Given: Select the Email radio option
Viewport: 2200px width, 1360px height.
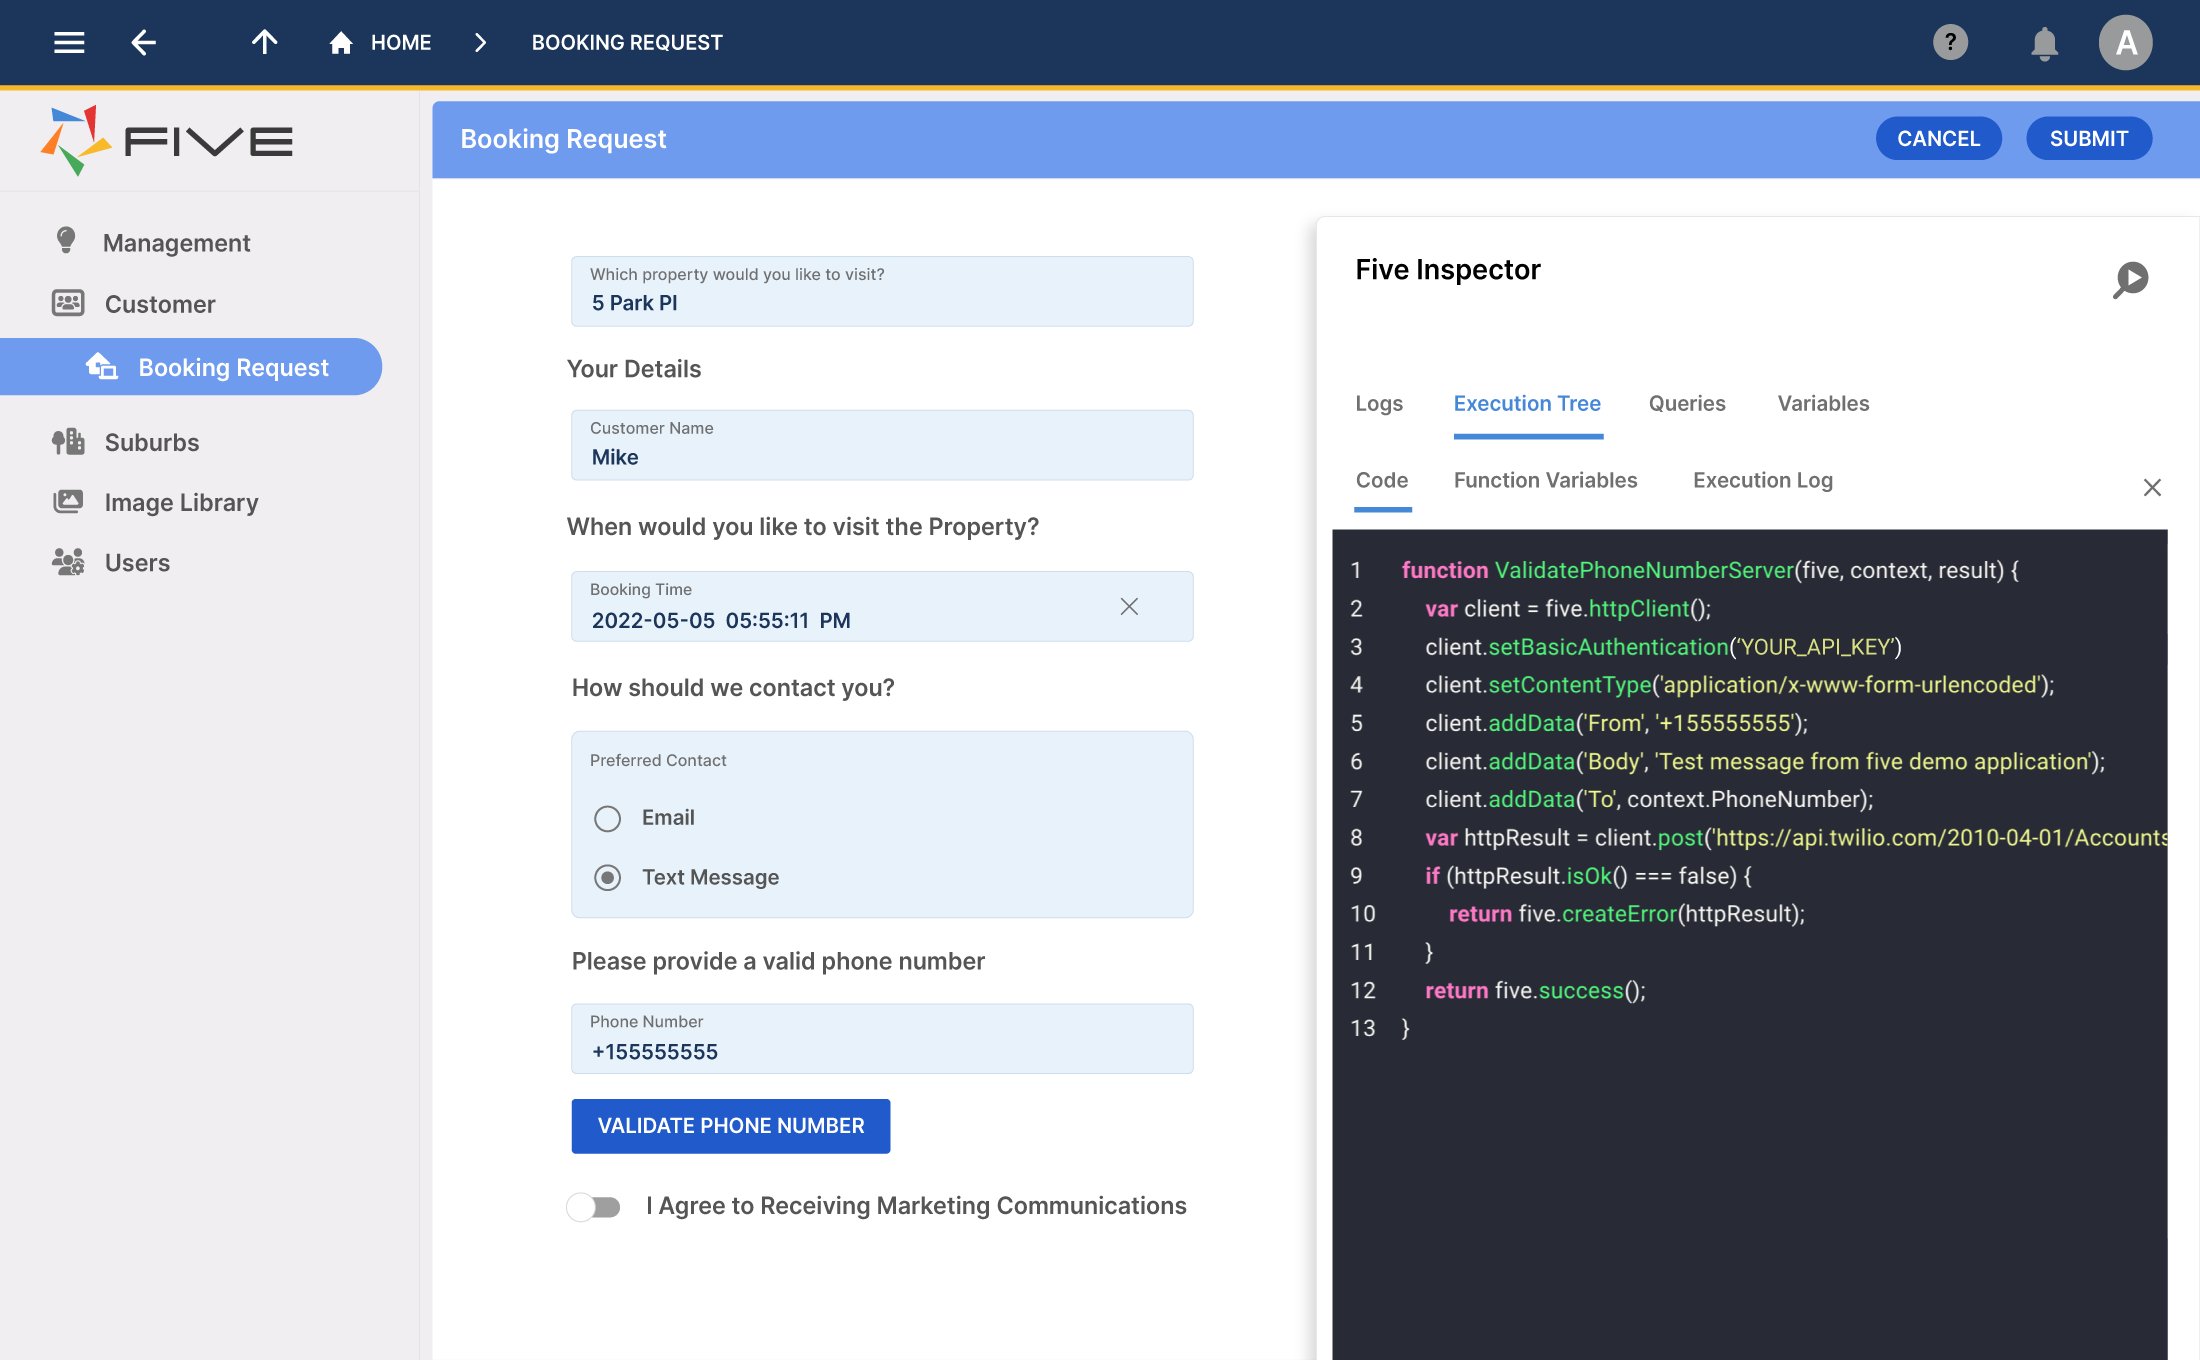Looking at the screenshot, I should [x=607, y=818].
